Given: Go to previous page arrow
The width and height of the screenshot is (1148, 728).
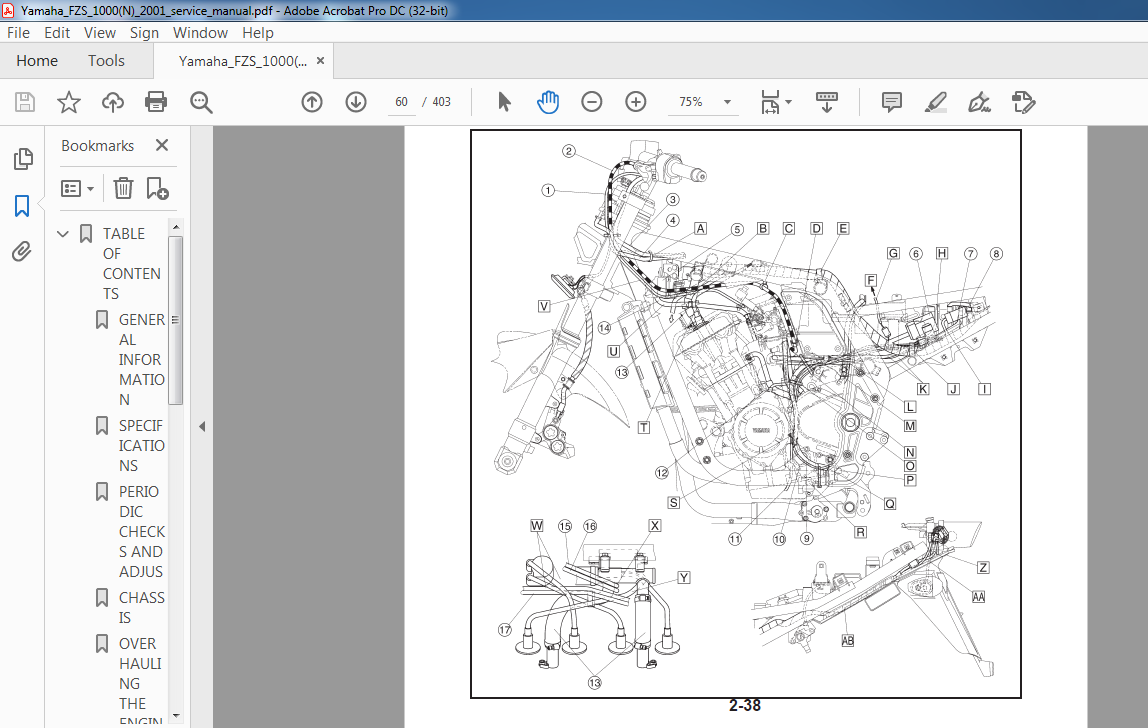Looking at the screenshot, I should [x=312, y=102].
